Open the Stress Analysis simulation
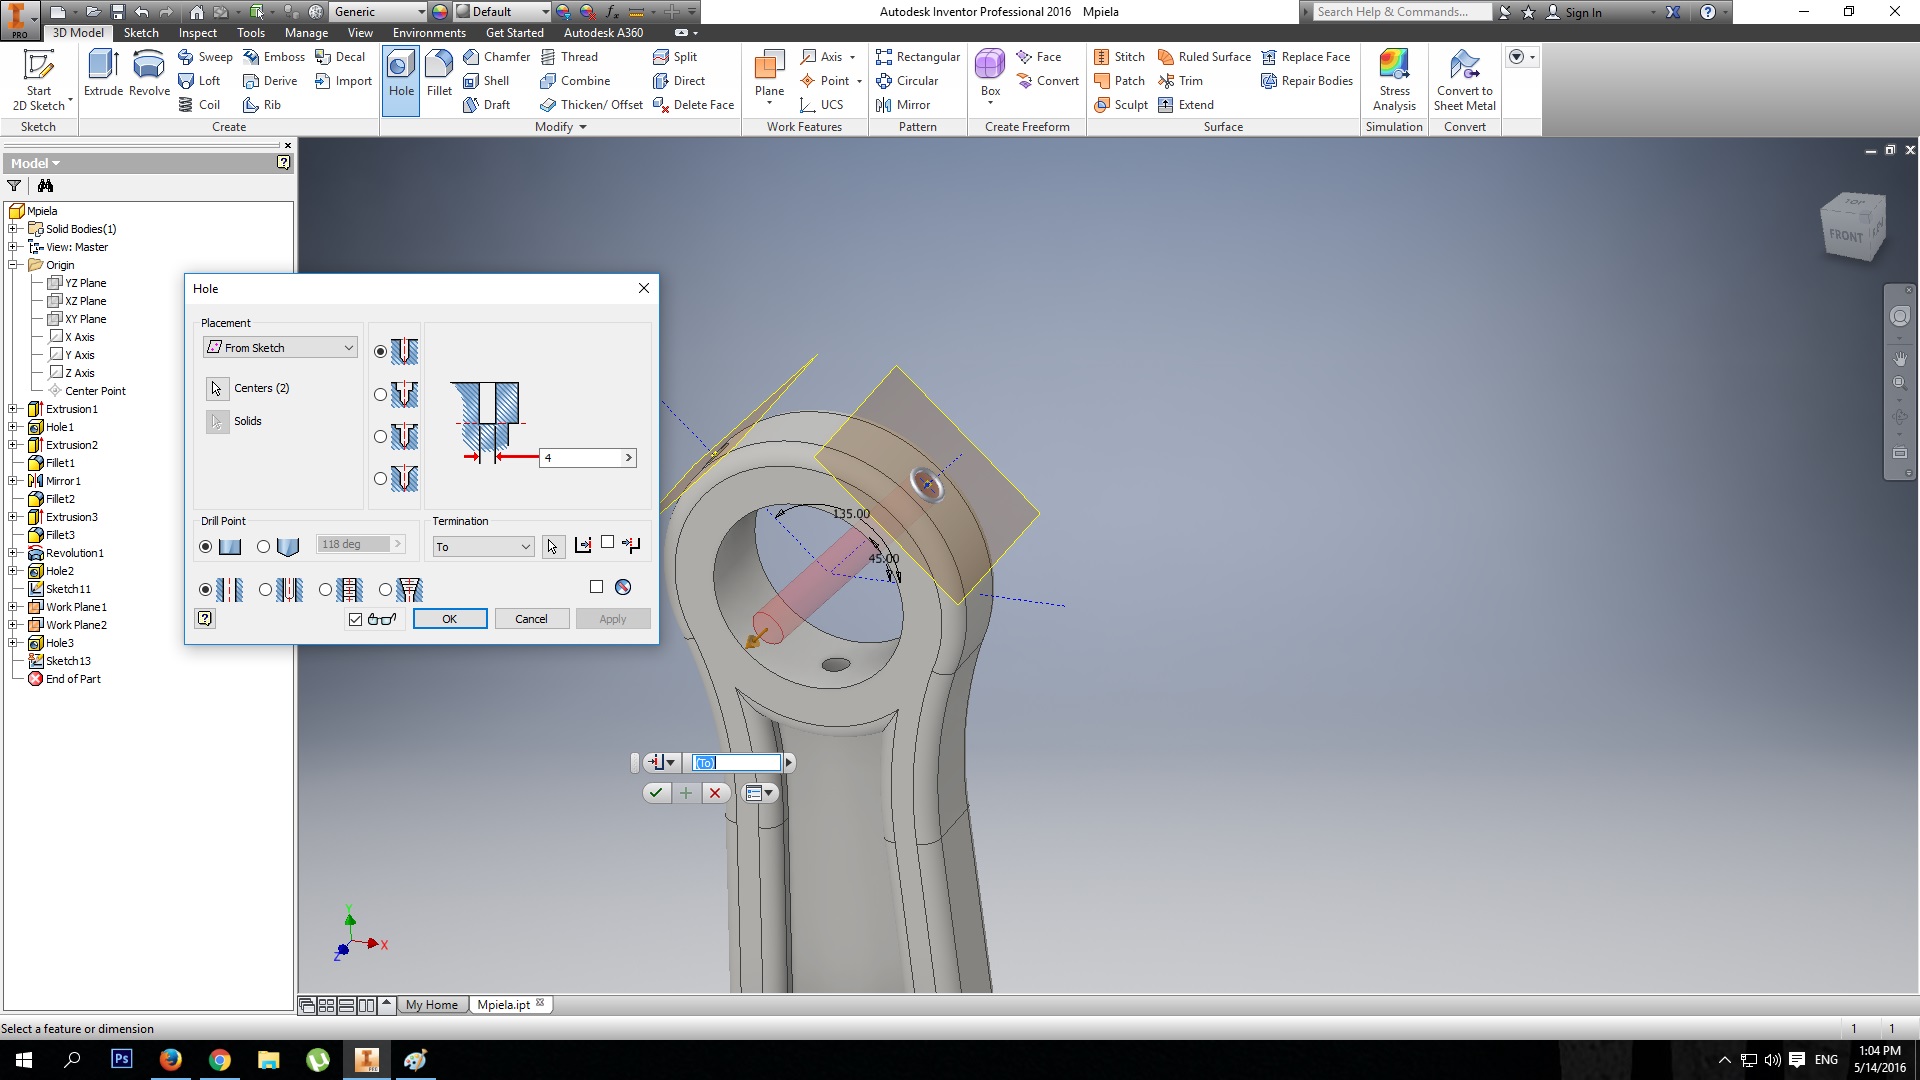The width and height of the screenshot is (1920, 1080). pyautogui.click(x=1394, y=66)
